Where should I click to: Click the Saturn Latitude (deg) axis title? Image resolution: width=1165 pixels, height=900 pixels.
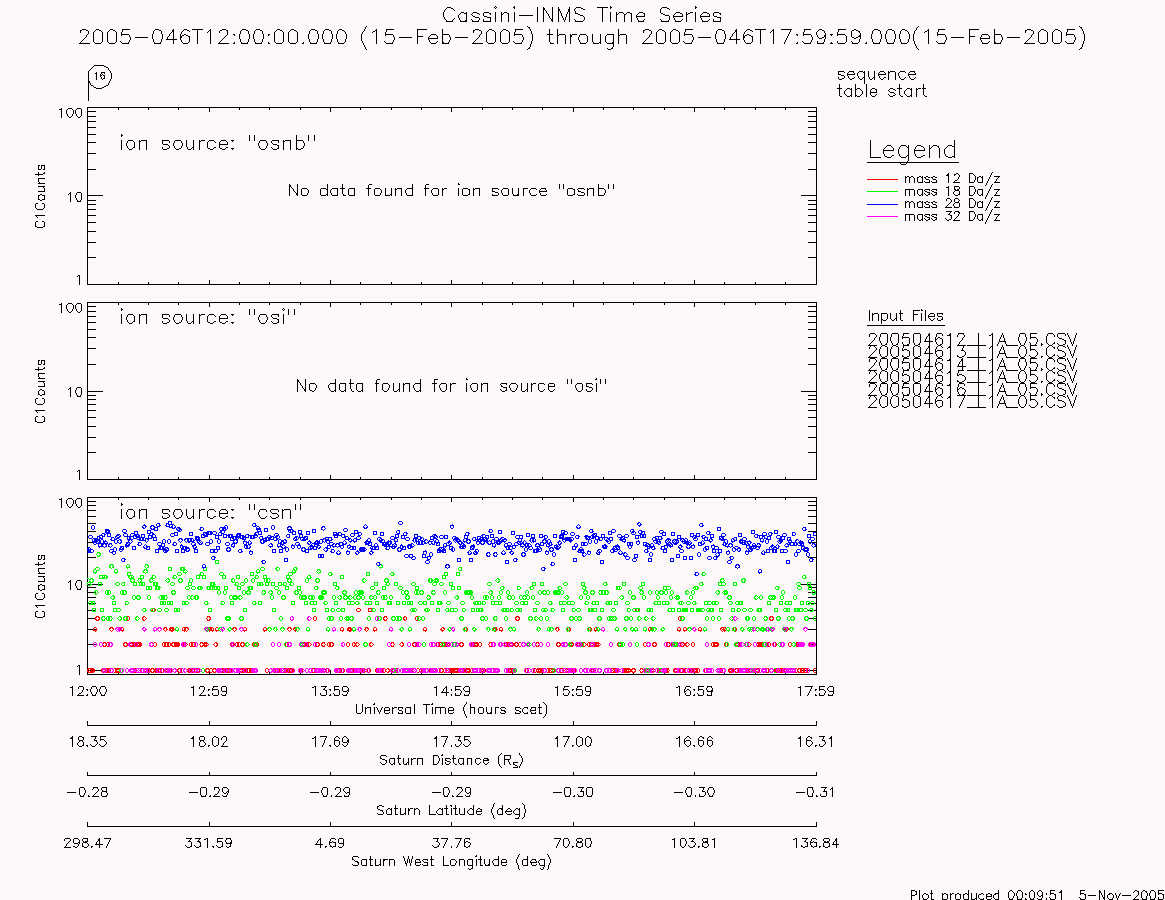coord(451,810)
